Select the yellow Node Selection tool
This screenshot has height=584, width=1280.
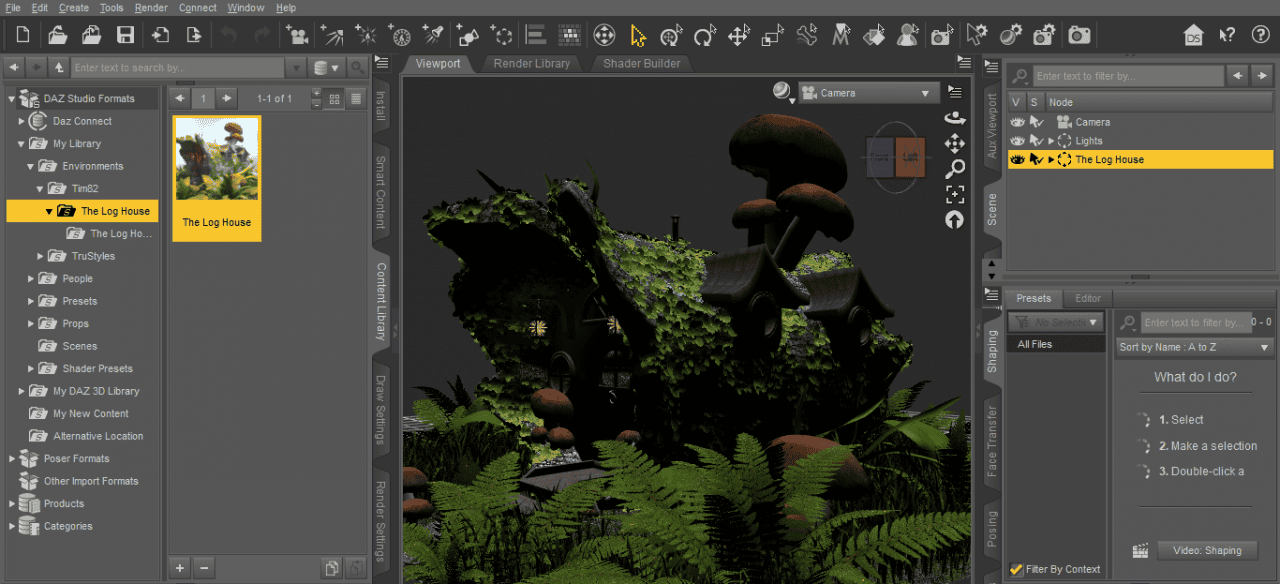pos(637,35)
